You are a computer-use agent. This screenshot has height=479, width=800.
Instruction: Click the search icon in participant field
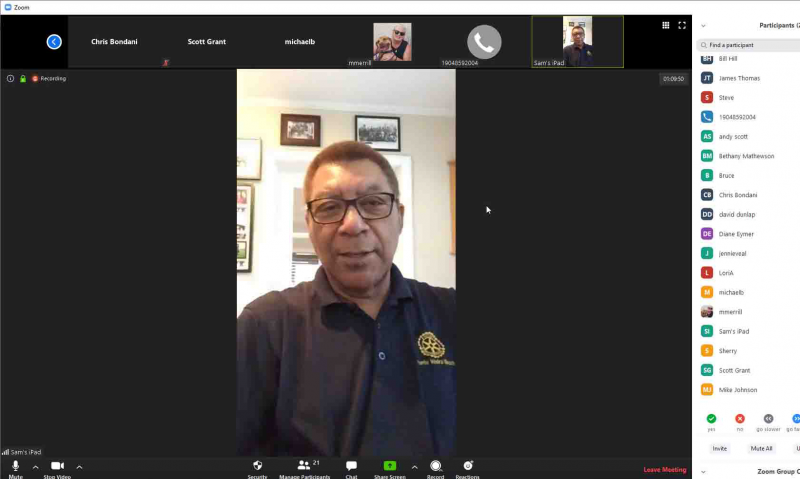pos(704,45)
